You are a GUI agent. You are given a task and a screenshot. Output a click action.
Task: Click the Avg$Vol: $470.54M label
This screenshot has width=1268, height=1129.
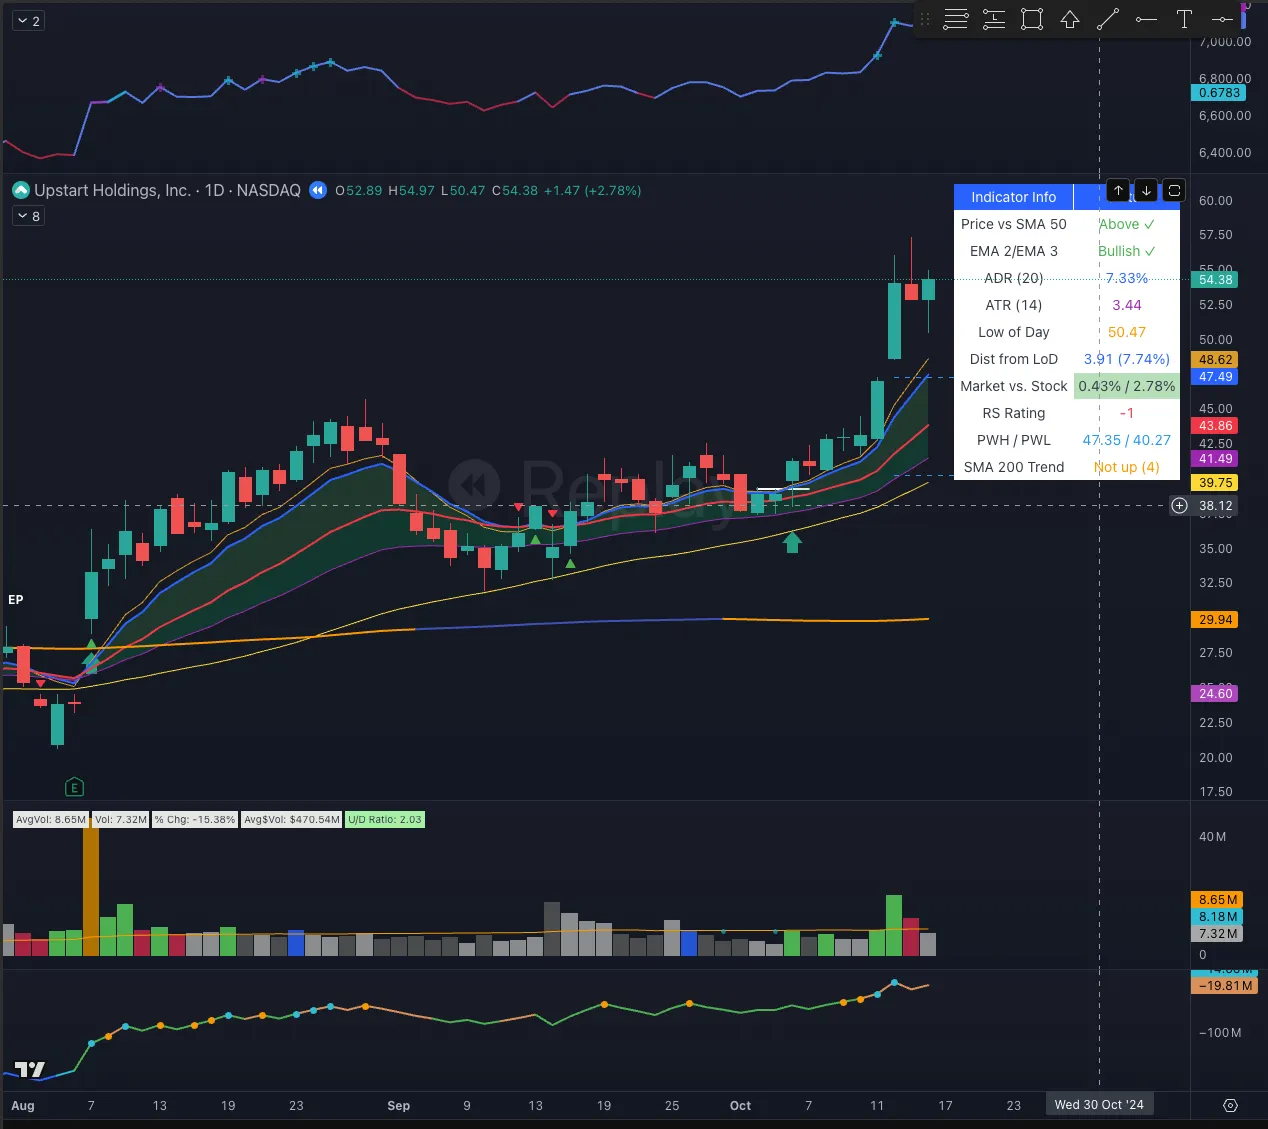(x=292, y=820)
